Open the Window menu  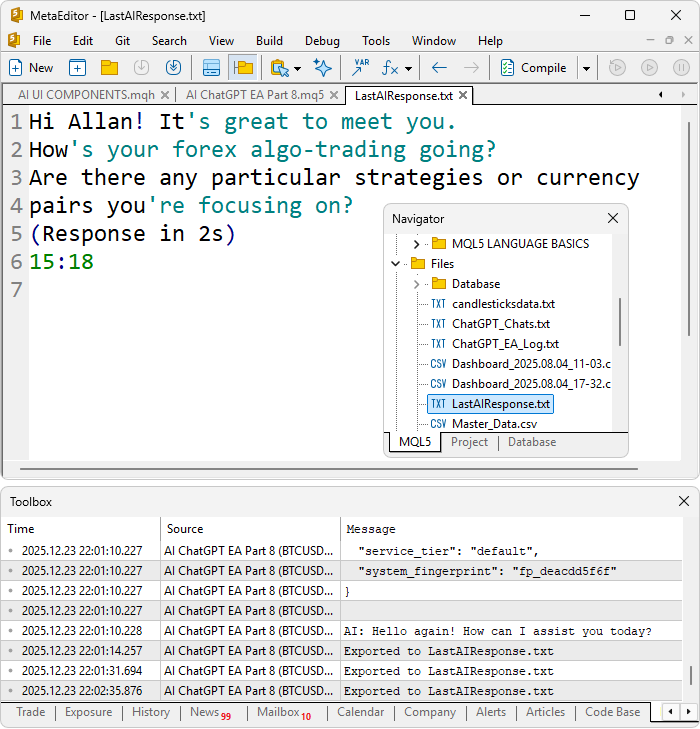point(434,41)
